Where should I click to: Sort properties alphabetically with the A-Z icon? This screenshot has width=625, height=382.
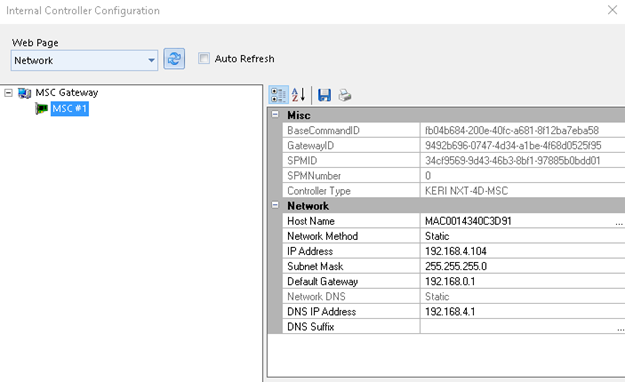click(x=298, y=95)
